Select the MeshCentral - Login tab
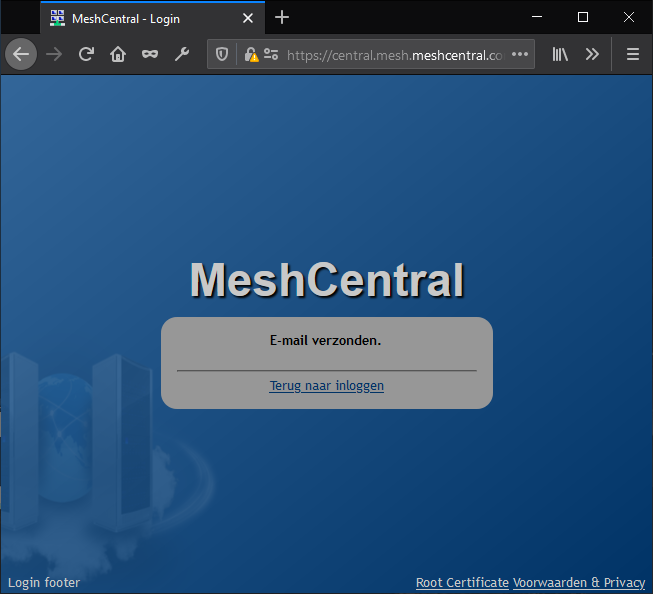This screenshot has width=653, height=594. [x=152, y=18]
